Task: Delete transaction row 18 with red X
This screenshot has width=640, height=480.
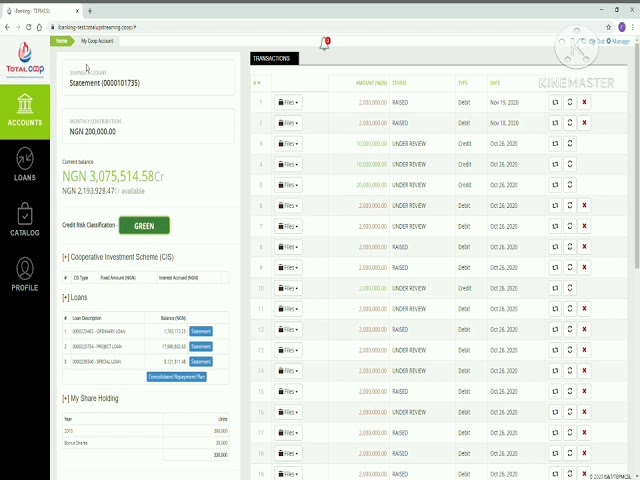Action: coord(584,453)
